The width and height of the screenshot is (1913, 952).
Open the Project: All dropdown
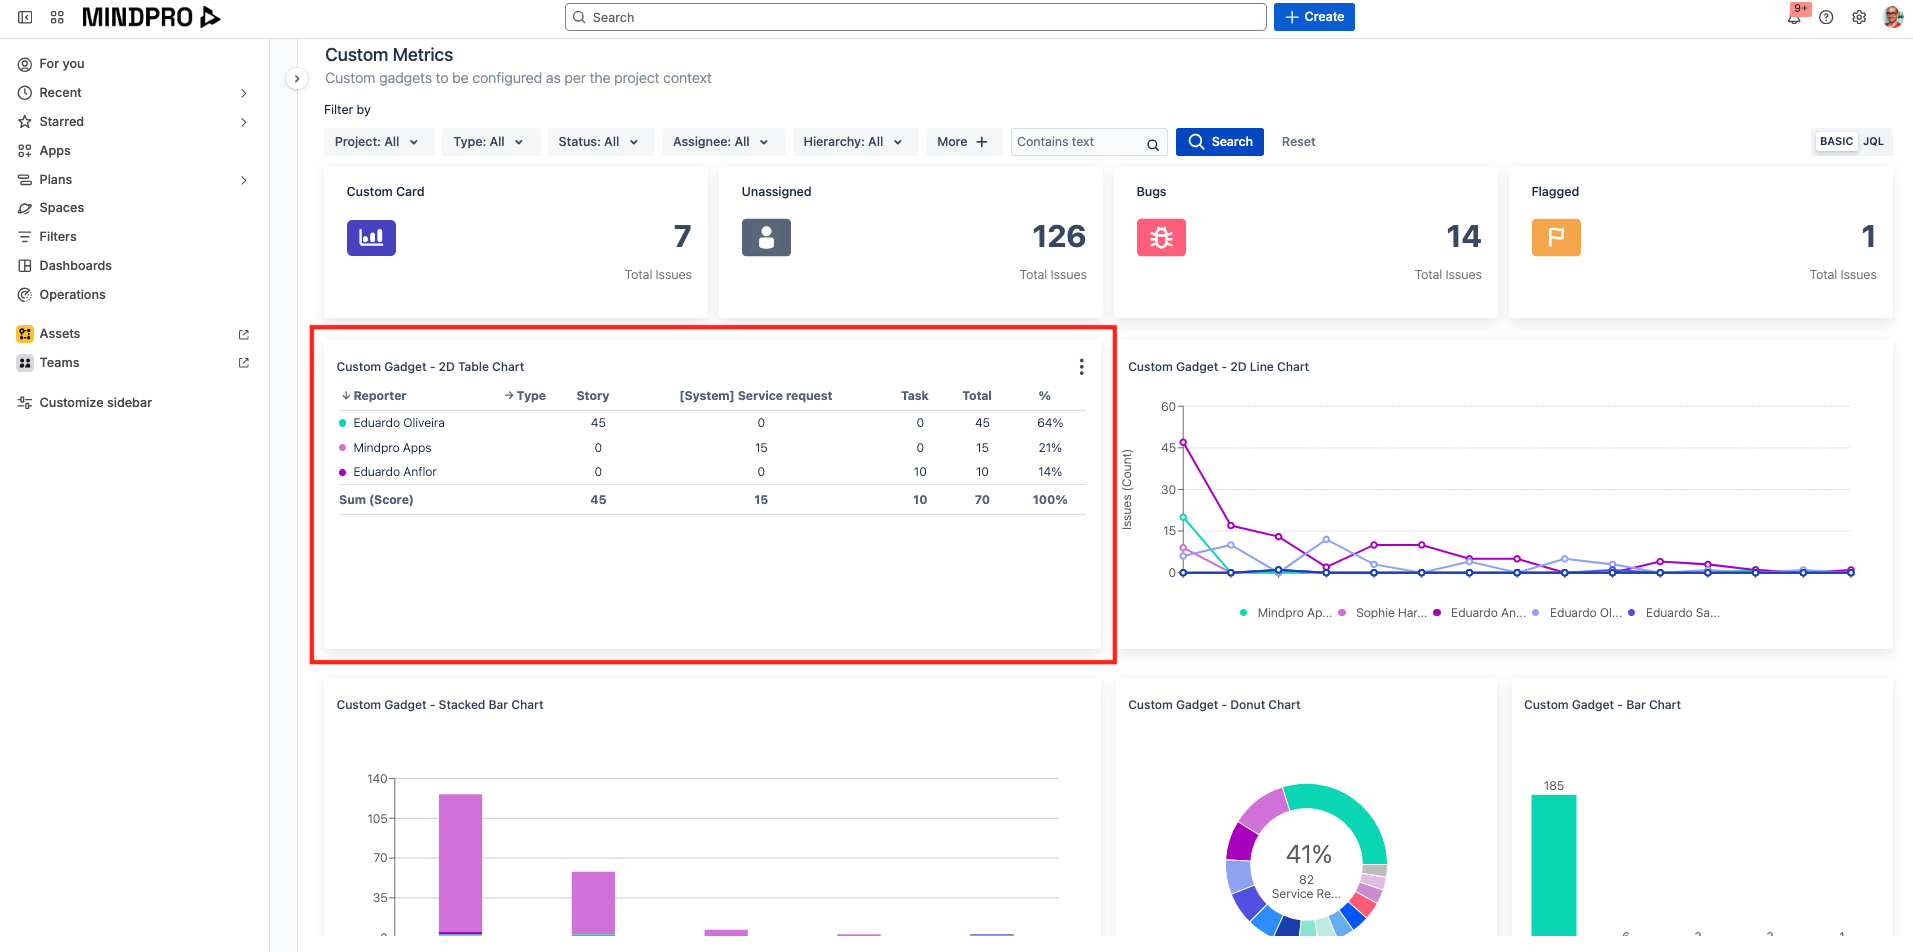(x=377, y=142)
